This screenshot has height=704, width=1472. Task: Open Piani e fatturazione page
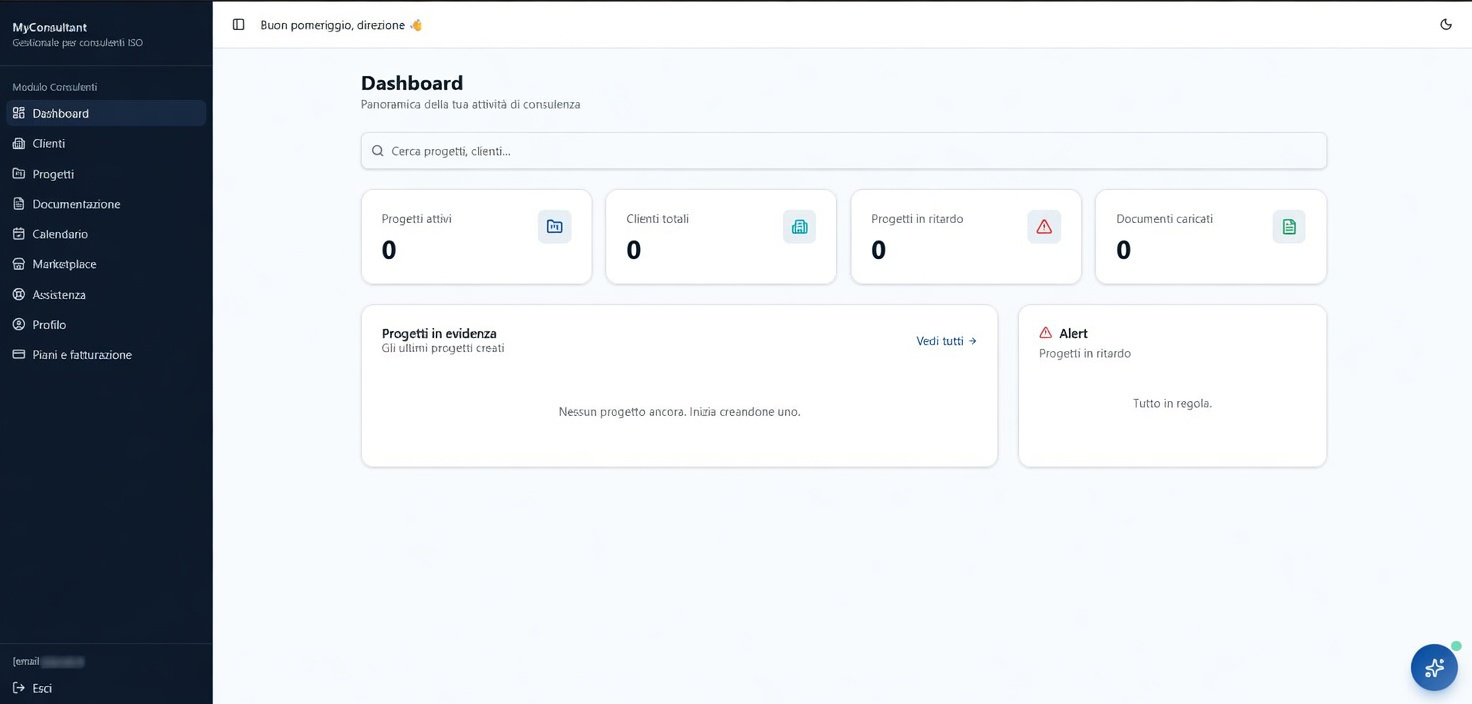tap(106, 354)
